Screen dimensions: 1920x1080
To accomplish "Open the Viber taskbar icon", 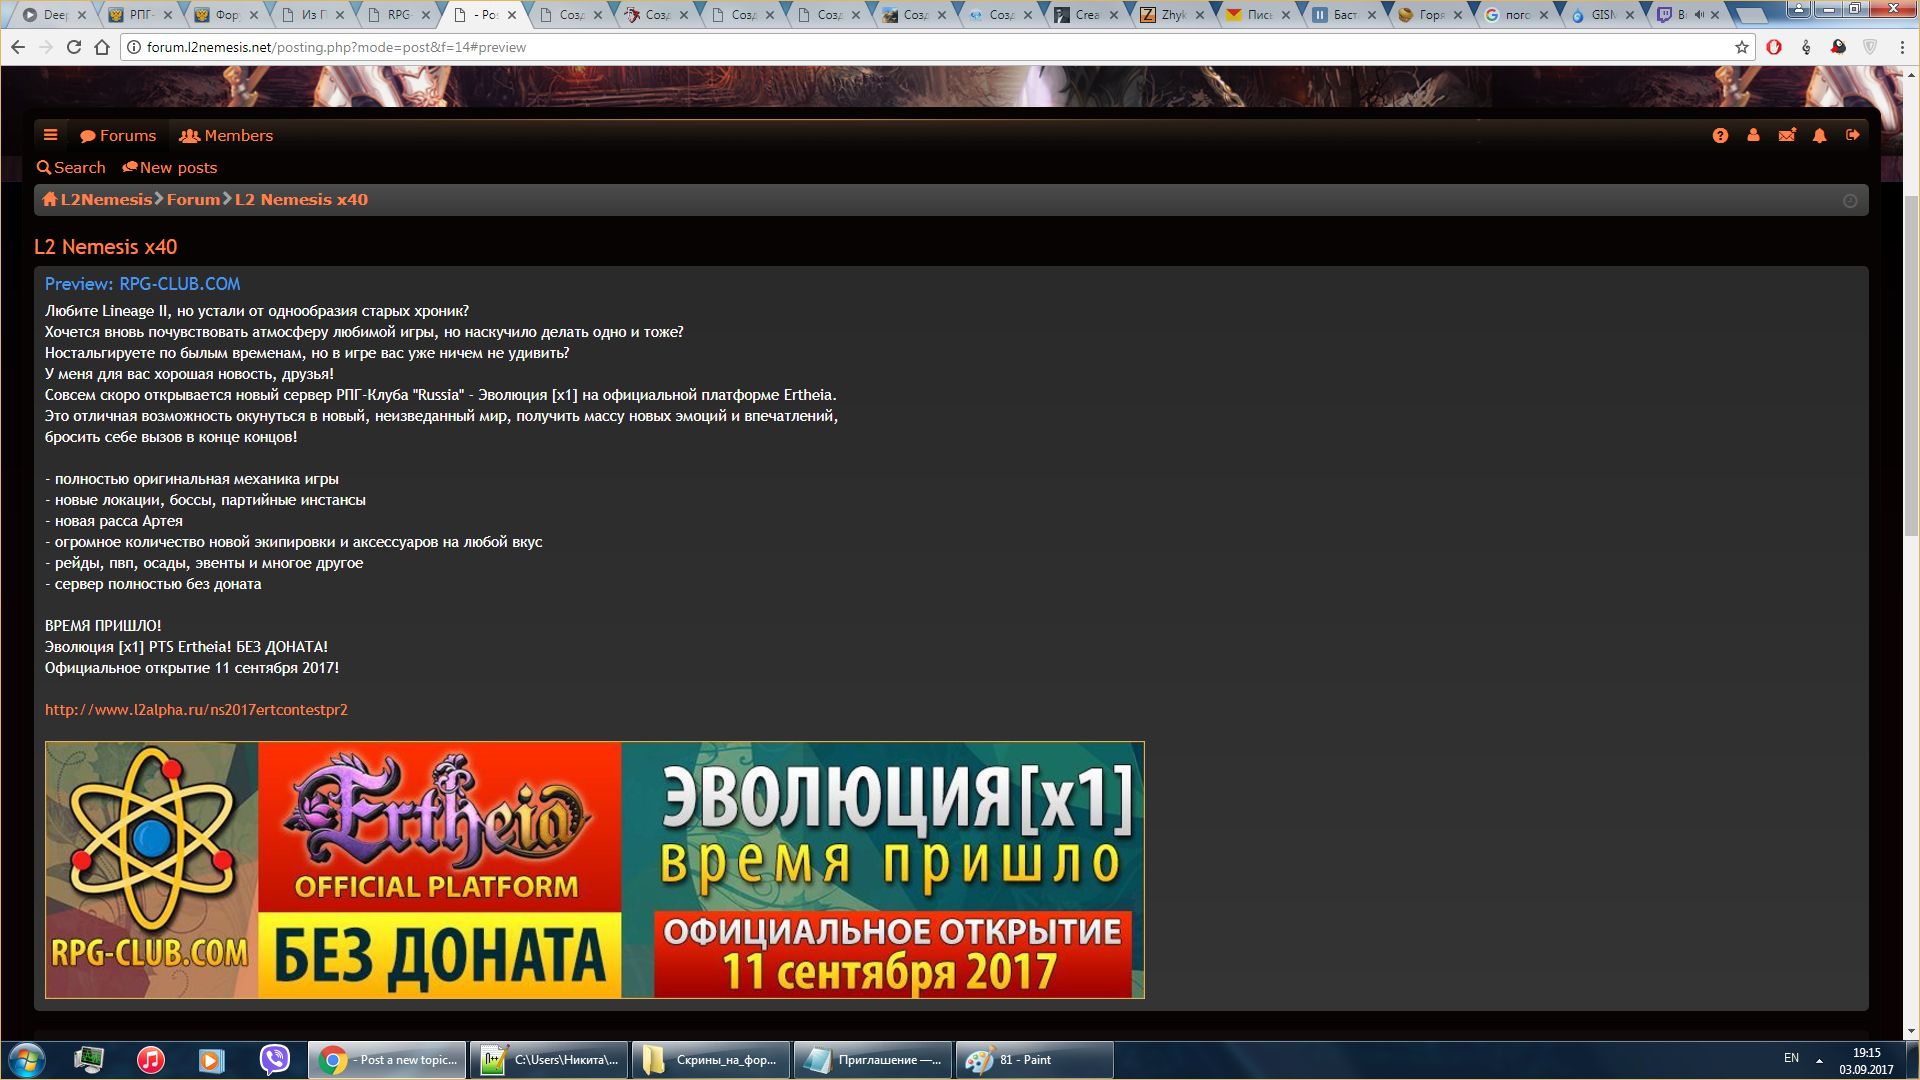I will click(x=274, y=1060).
